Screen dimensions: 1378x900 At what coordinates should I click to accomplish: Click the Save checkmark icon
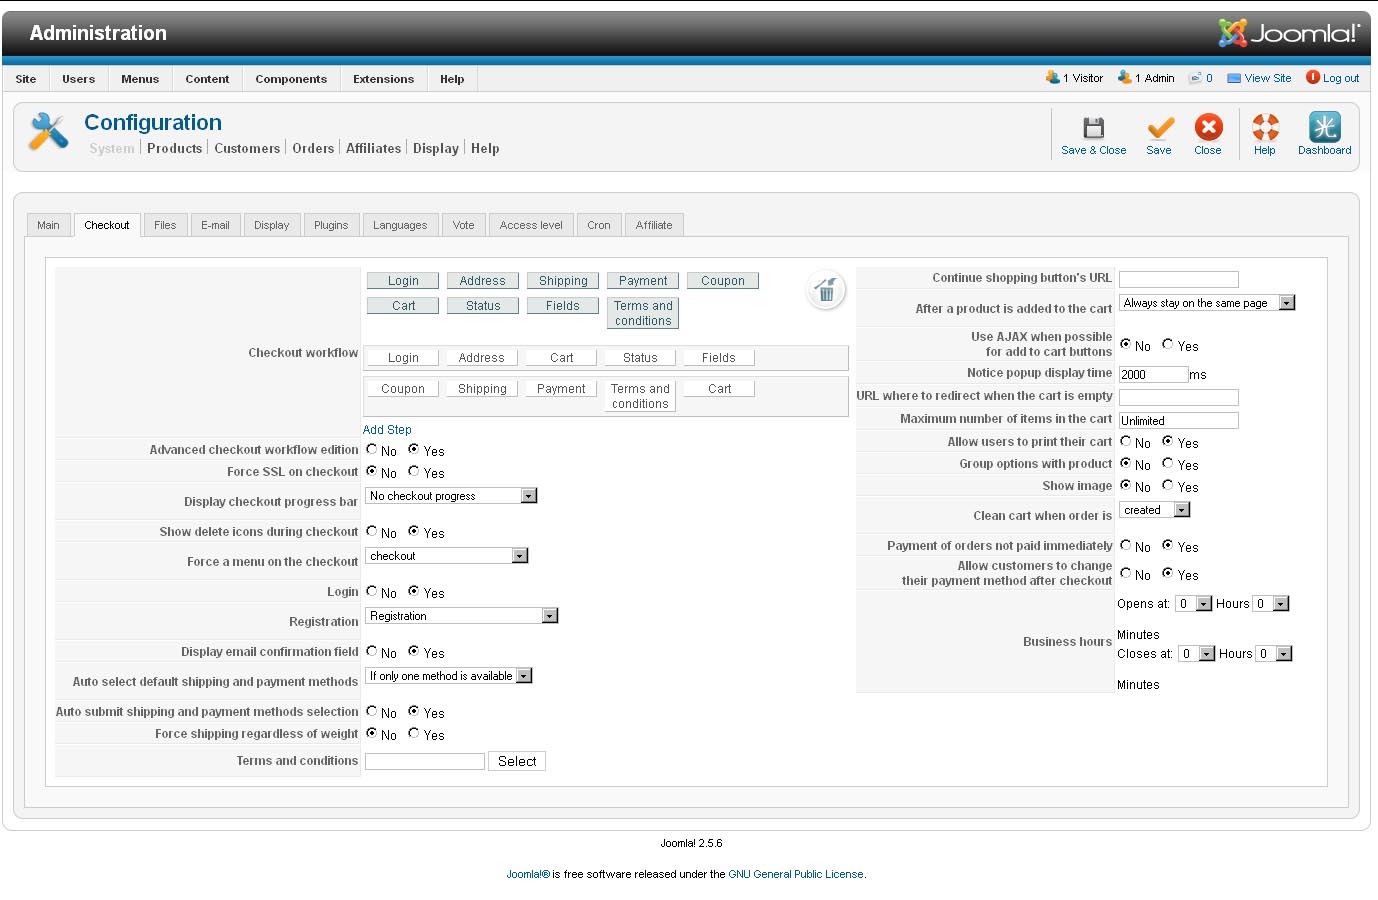(x=1160, y=127)
